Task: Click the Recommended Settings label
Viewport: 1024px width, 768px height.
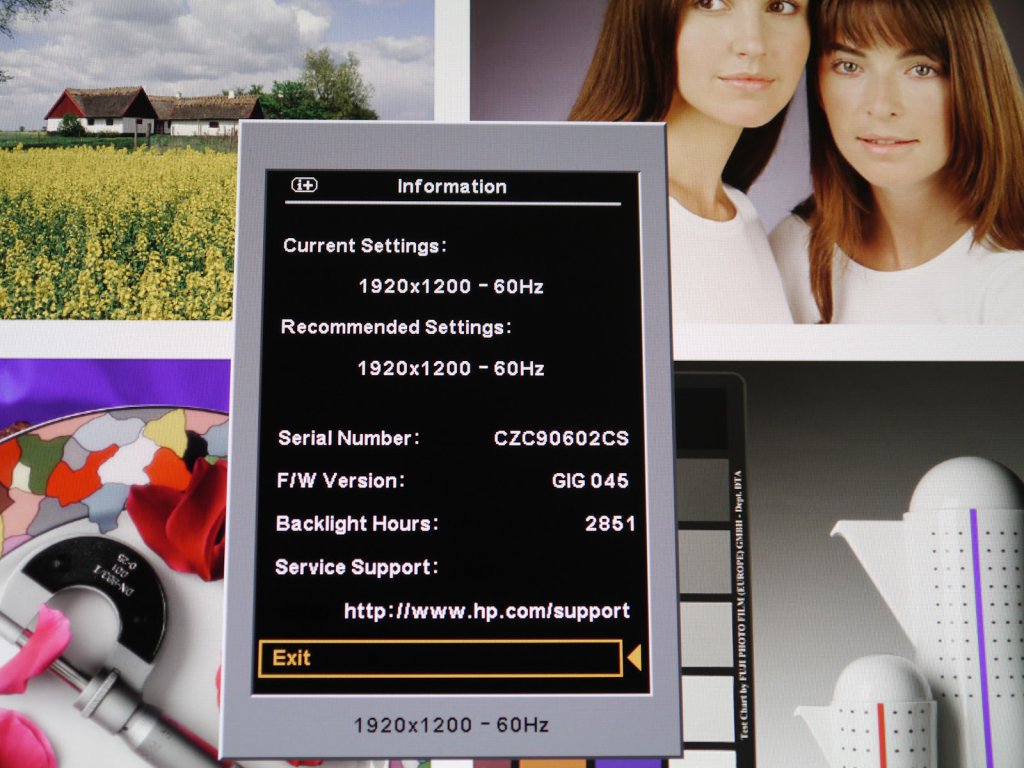Action: [x=396, y=327]
